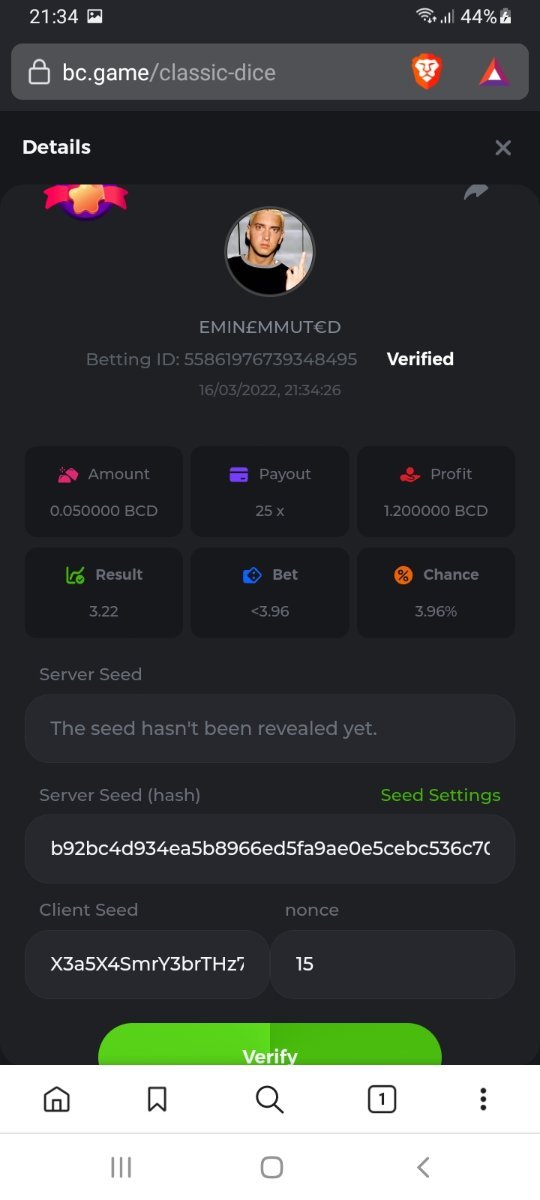Tap the Verified status label
Viewport: 540px width, 1200px height.
pyautogui.click(x=420, y=359)
